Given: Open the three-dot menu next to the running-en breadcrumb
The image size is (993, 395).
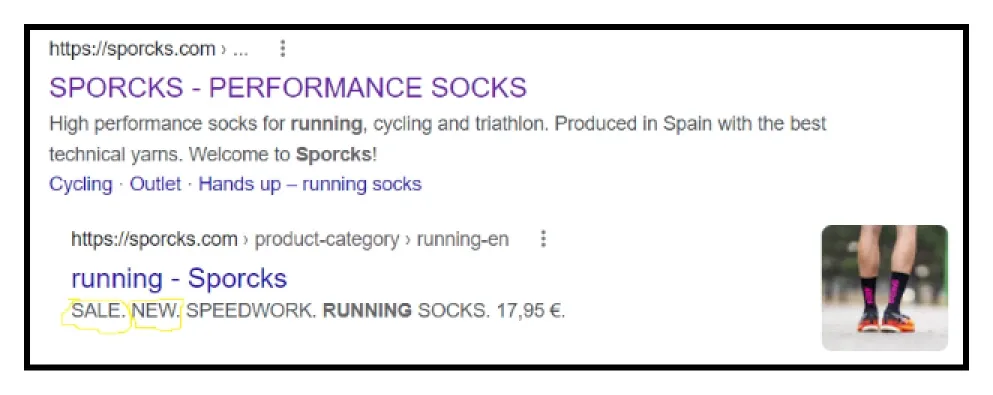Looking at the screenshot, I should click(x=542, y=239).
